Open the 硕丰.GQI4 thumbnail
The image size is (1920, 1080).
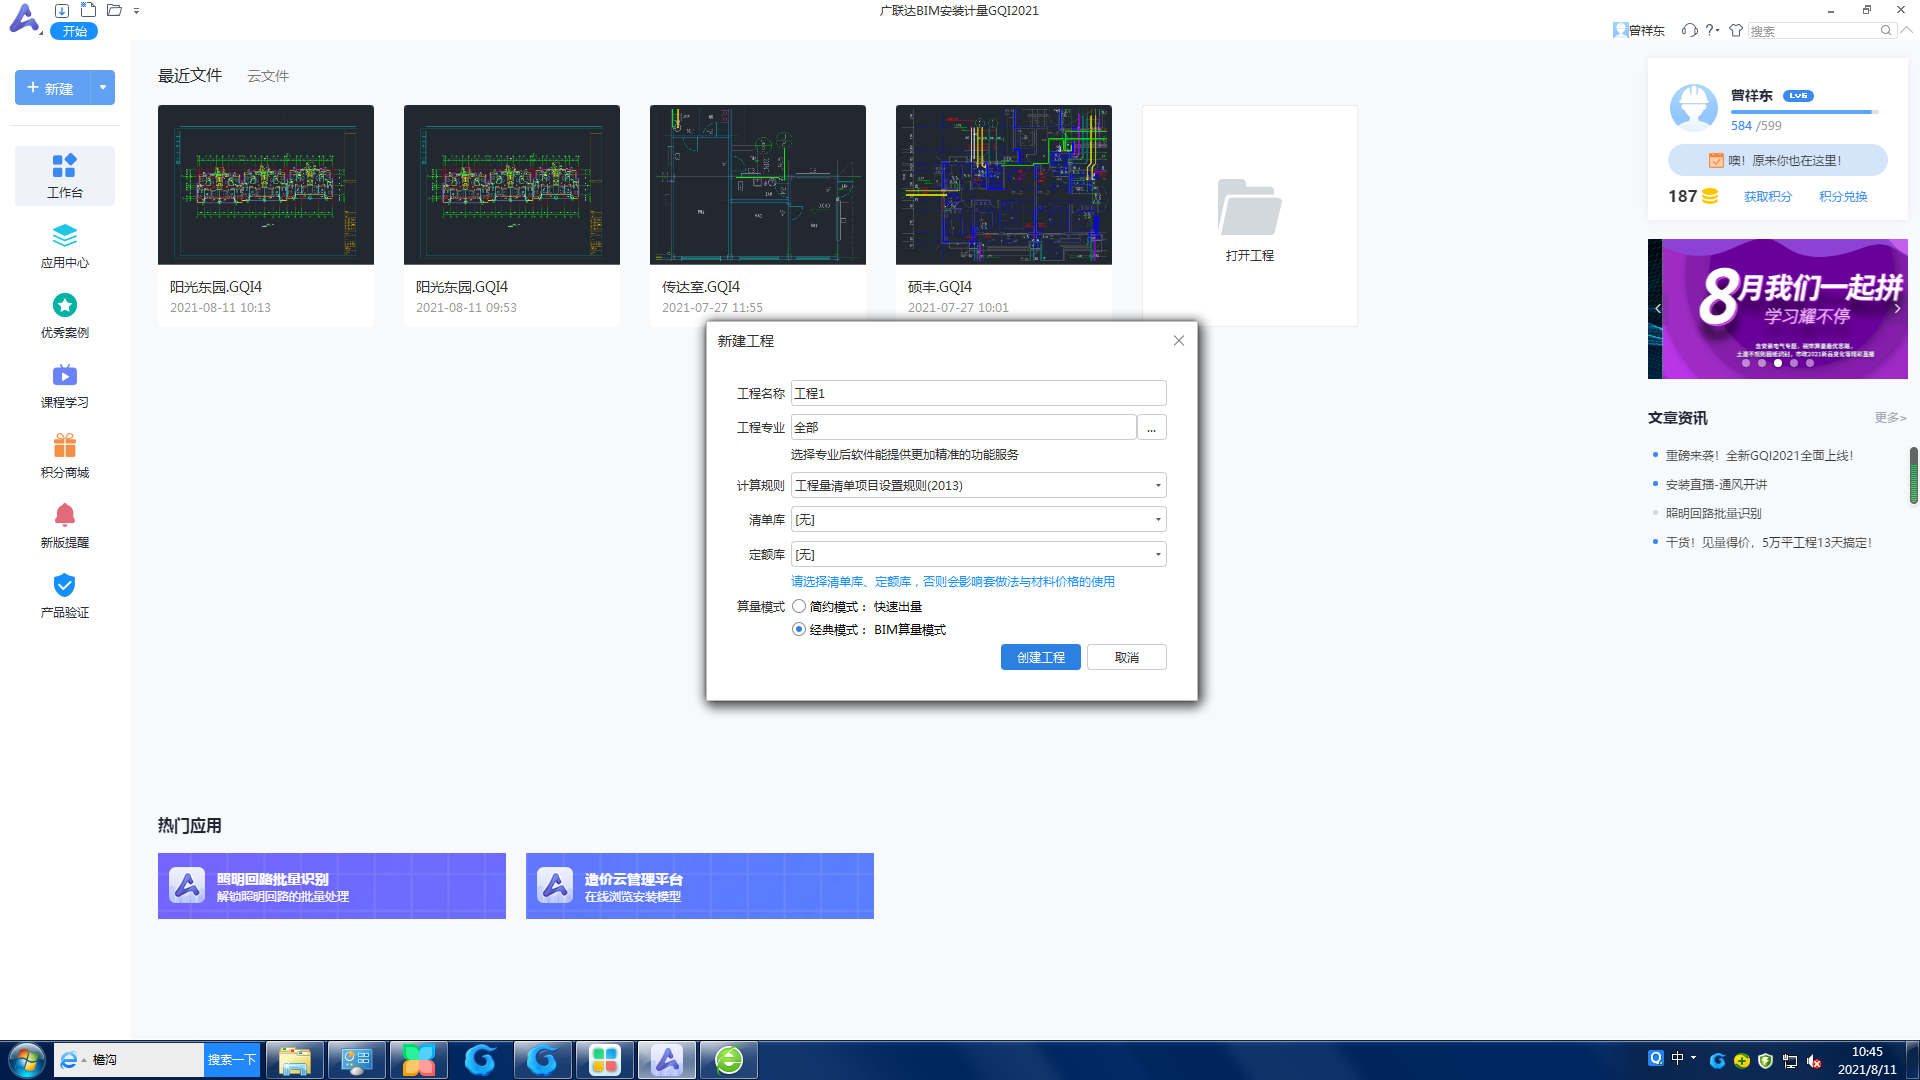1004,185
